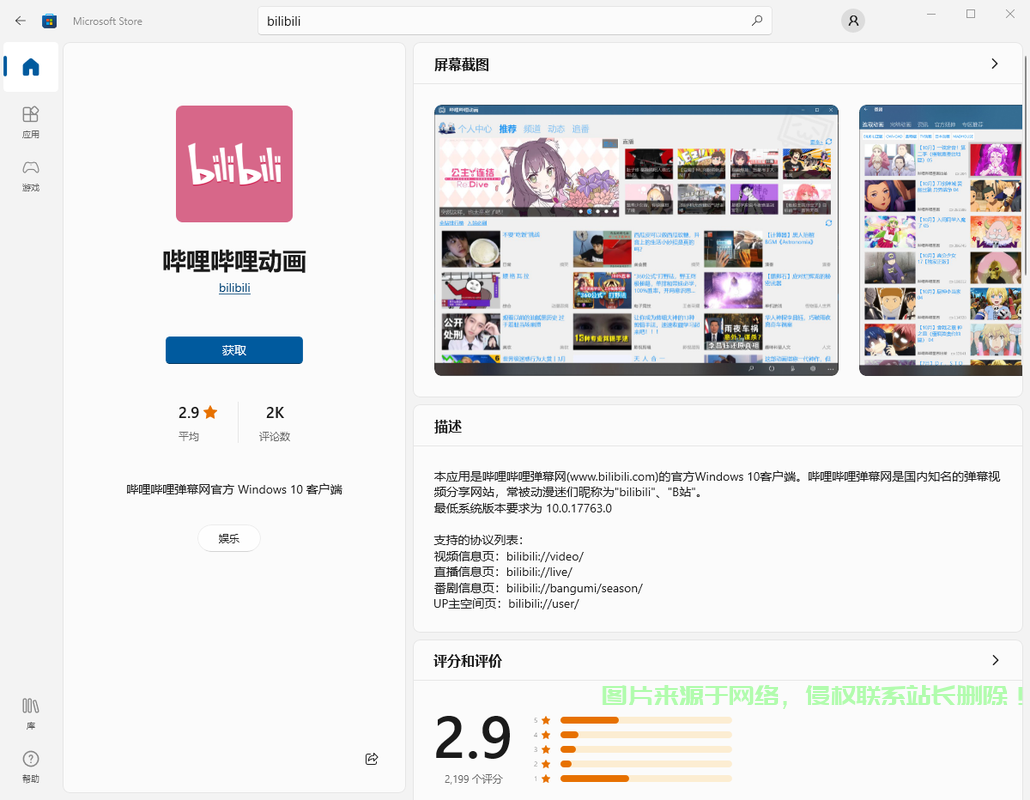Expand the 屏幕截图 section chevron
The image size is (1030, 800).
click(x=995, y=64)
